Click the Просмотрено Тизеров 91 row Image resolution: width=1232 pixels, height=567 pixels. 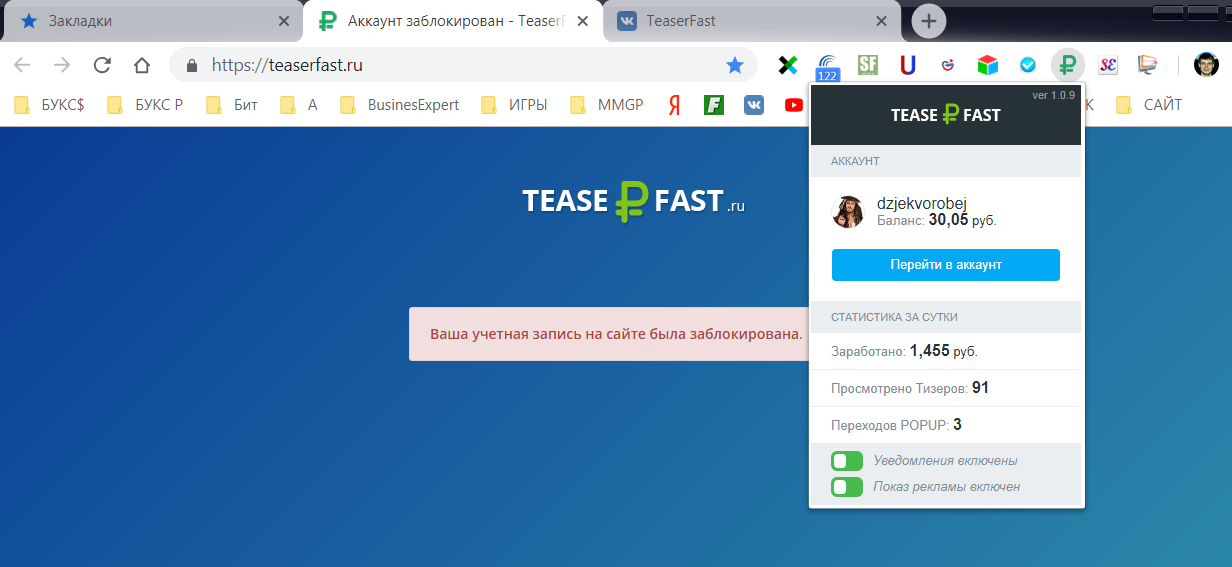946,388
